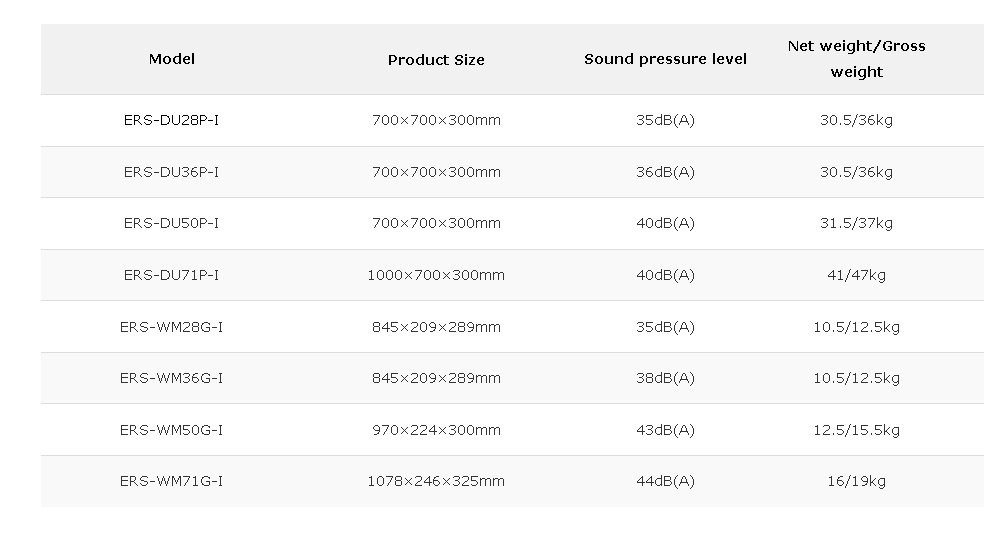Select the 43dB(A) sound level value
This screenshot has height=538, width=984.
(665, 430)
